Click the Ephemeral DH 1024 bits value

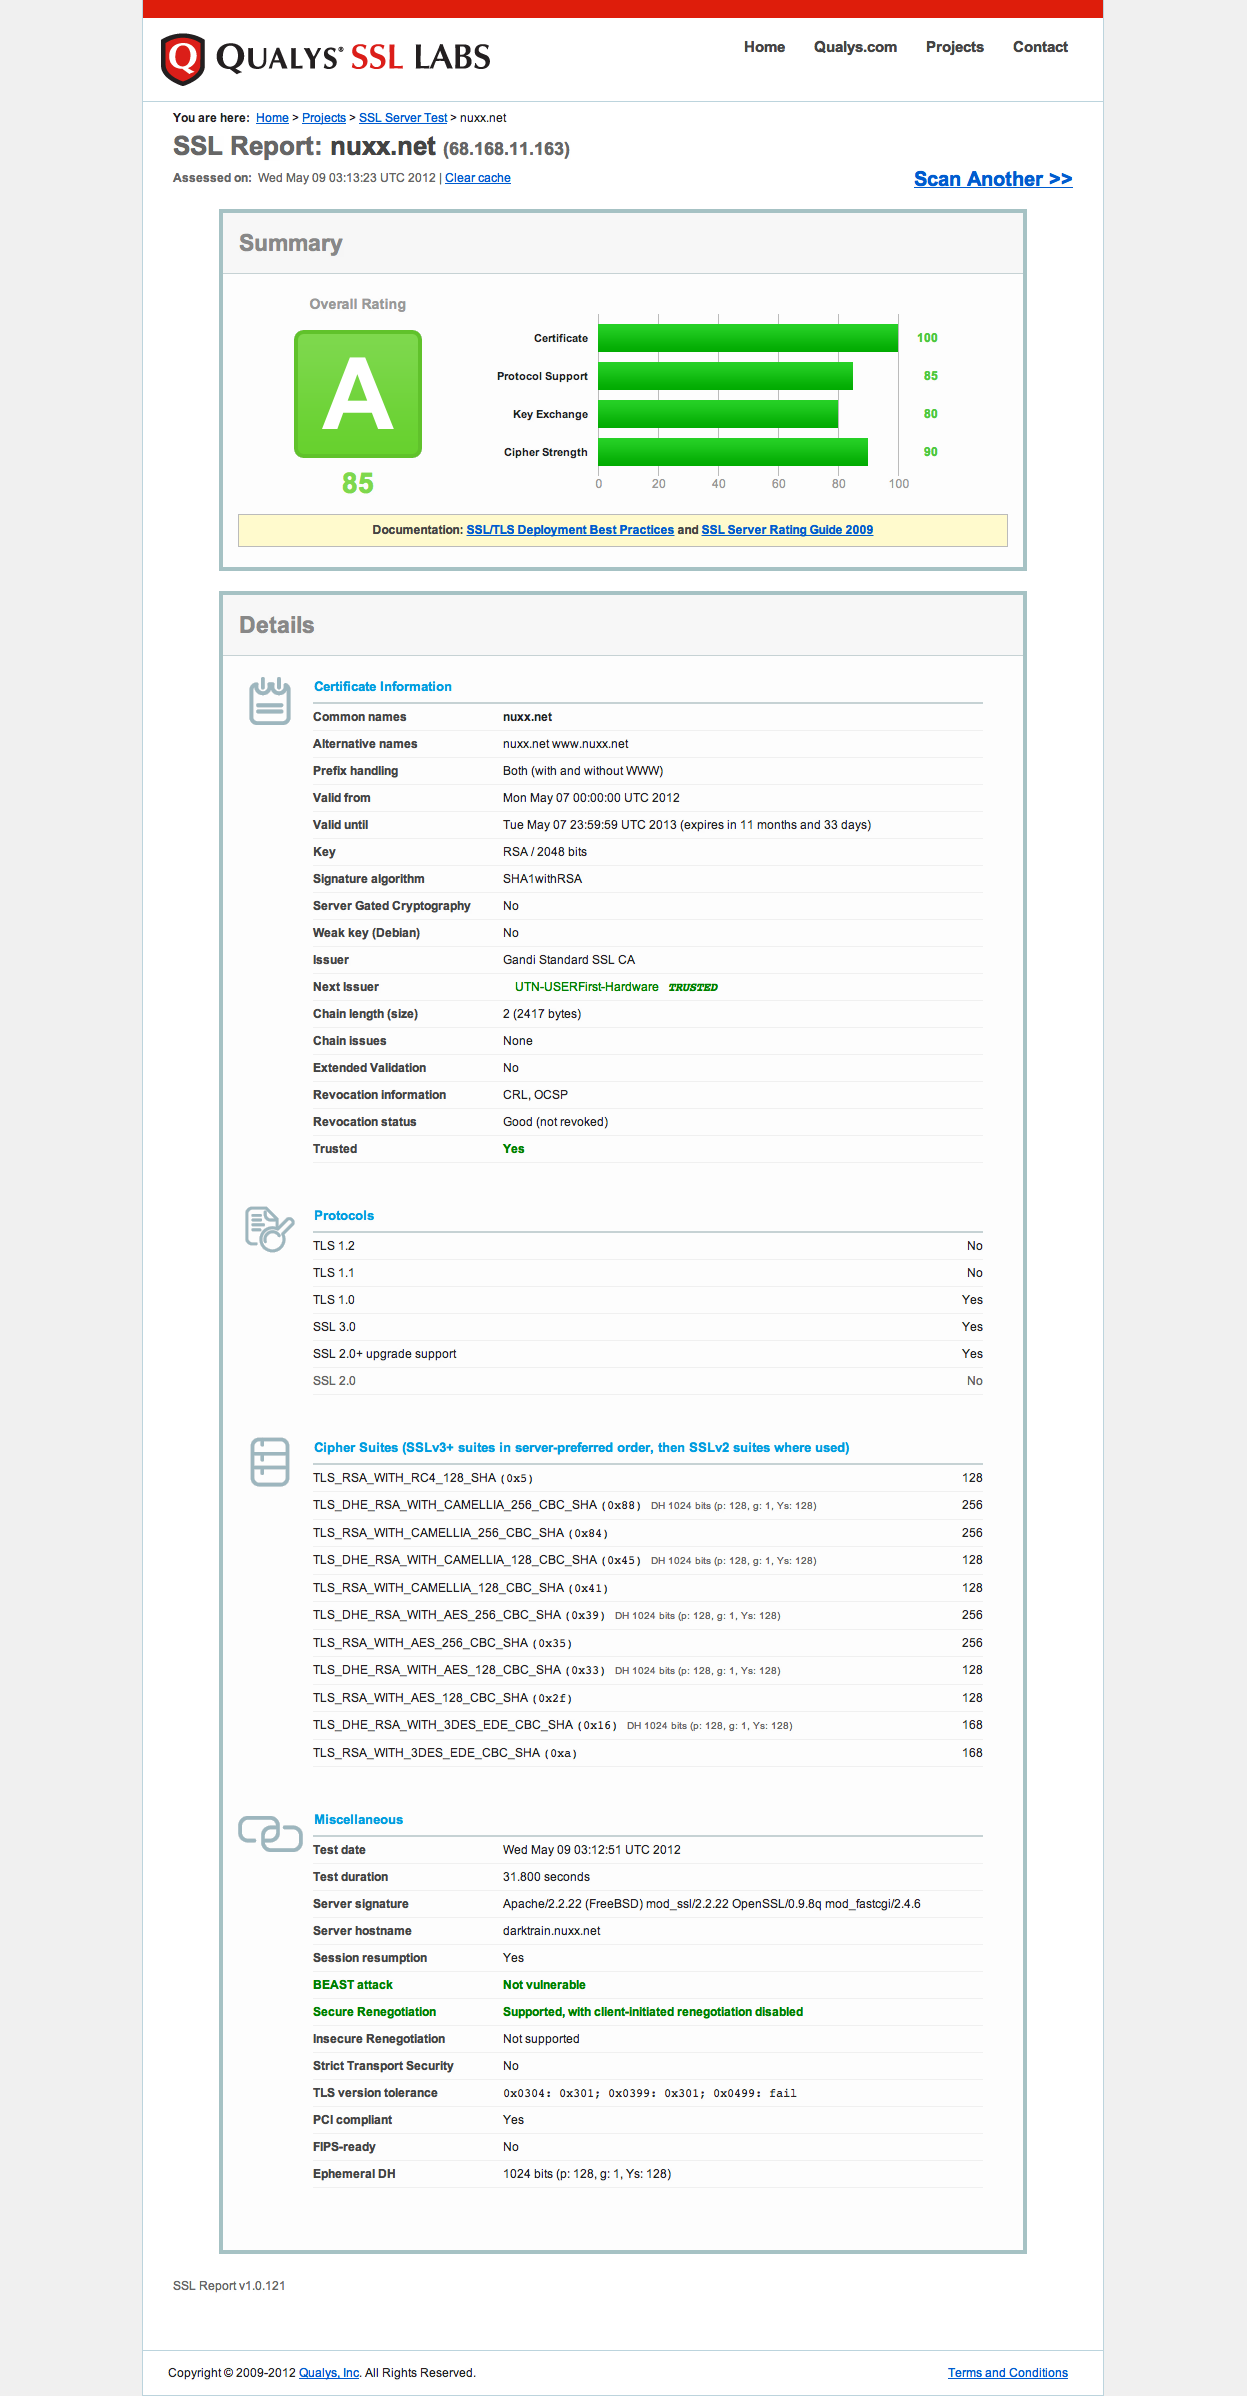click(x=587, y=2174)
